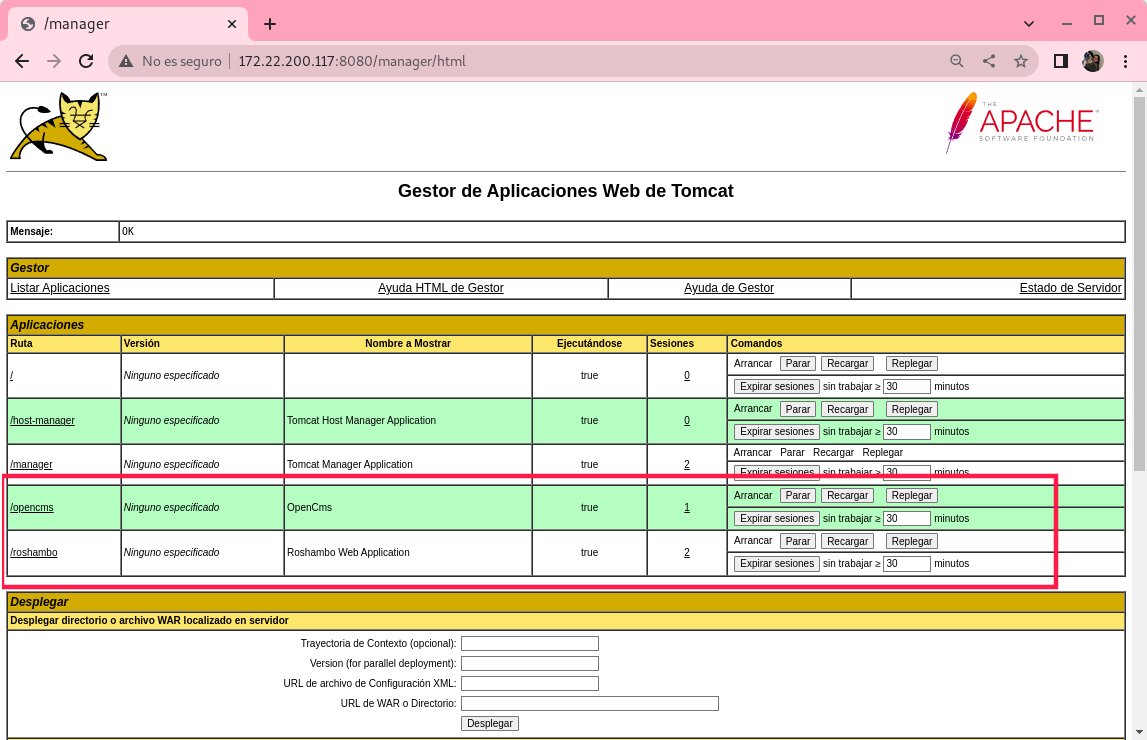
Task: Click Replegar button for /opencms
Action: click(911, 496)
